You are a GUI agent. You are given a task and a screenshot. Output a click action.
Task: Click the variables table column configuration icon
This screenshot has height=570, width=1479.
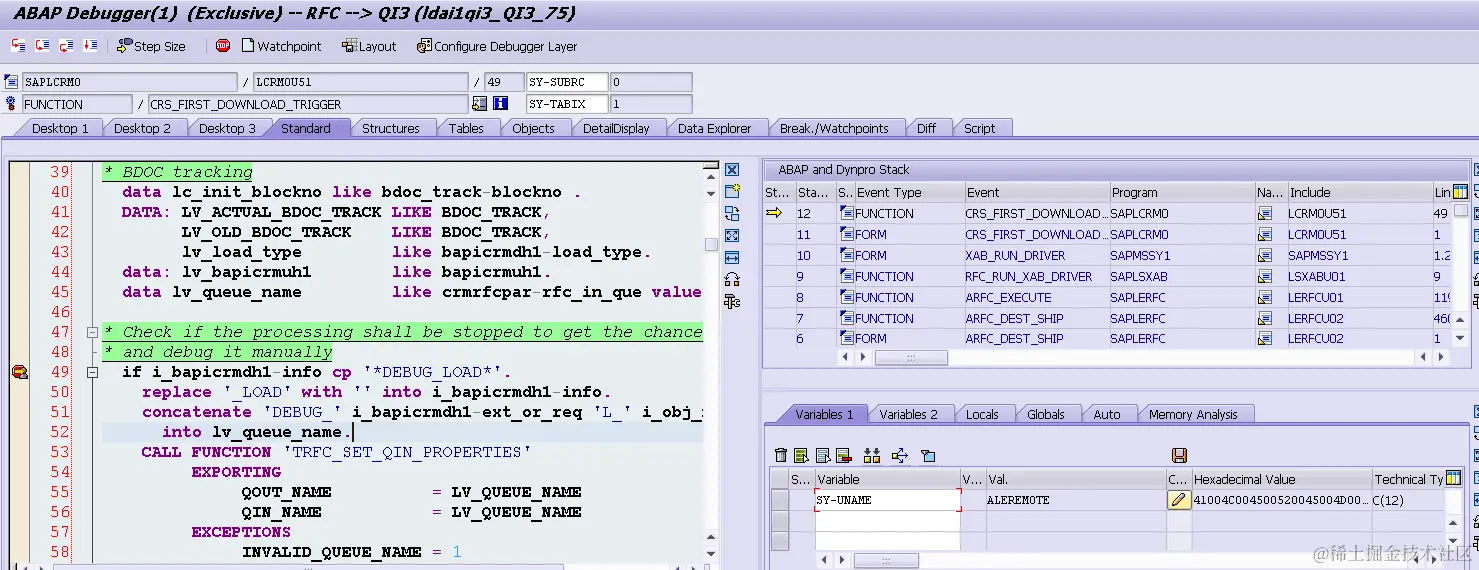tap(1453, 479)
